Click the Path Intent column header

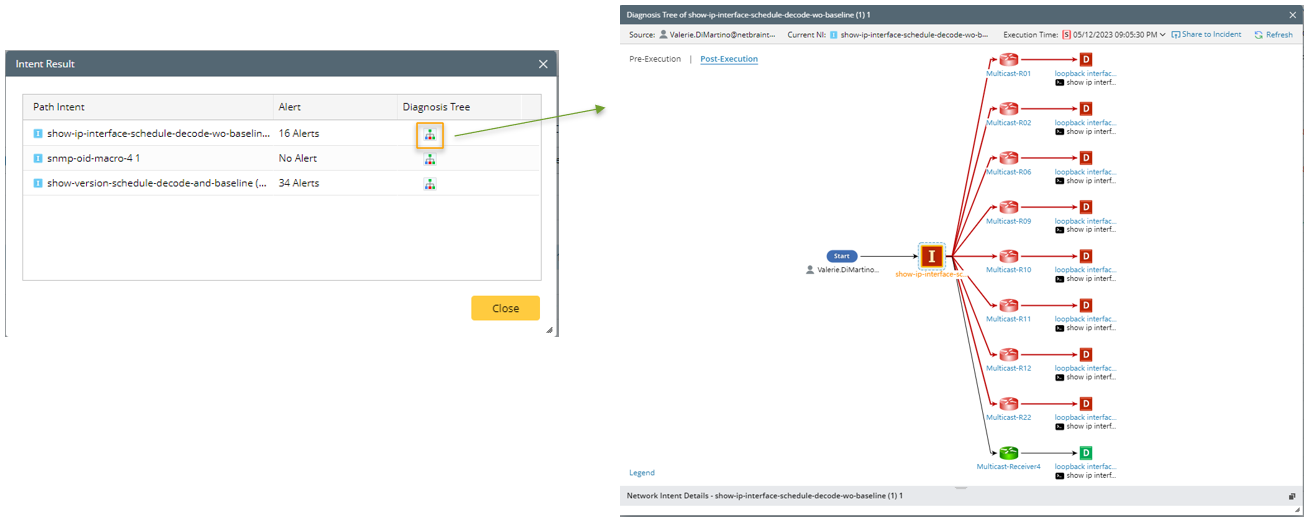59,107
